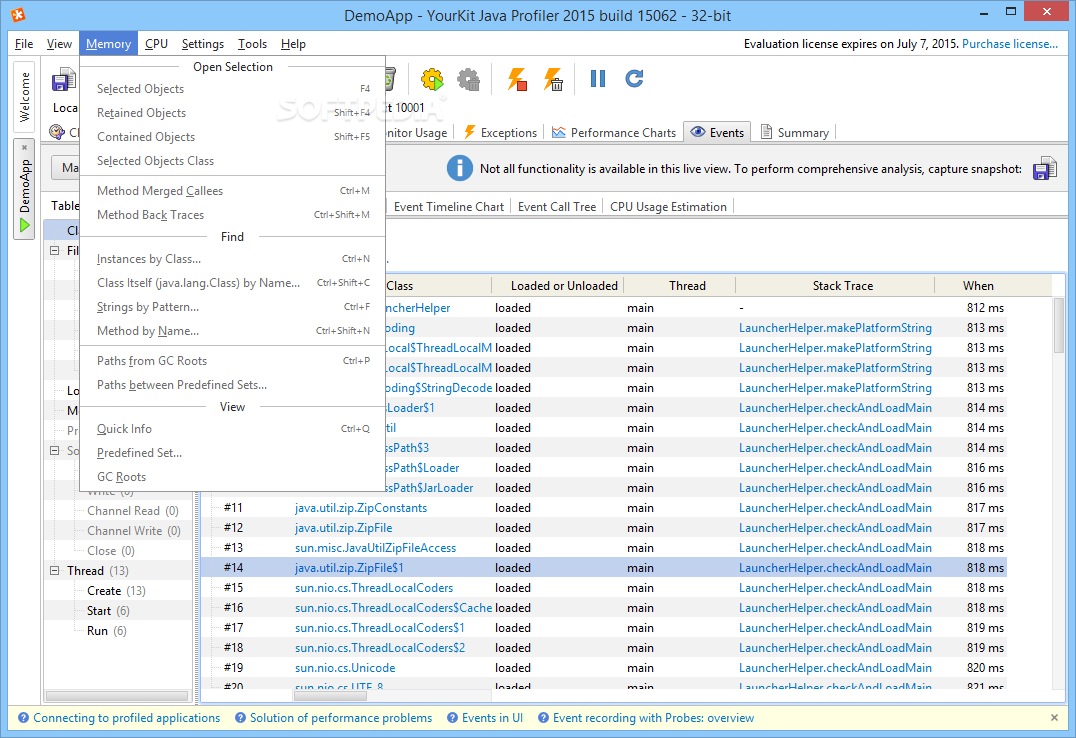The image size is (1076, 738).
Task: Click the green play icon on DemoApp tab
Action: pyautogui.click(x=25, y=225)
